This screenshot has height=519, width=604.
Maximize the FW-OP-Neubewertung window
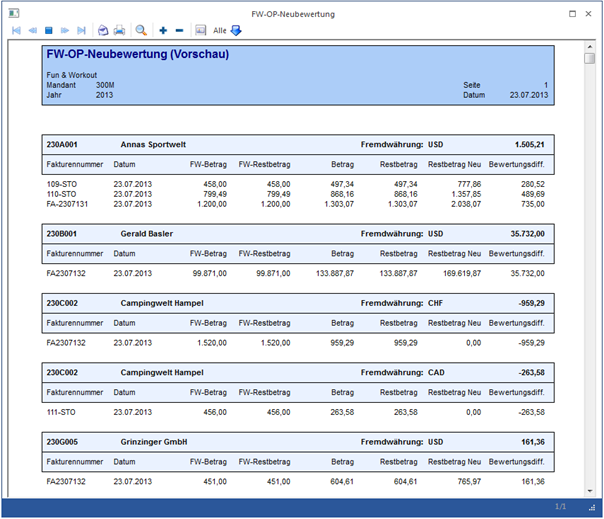(x=572, y=14)
